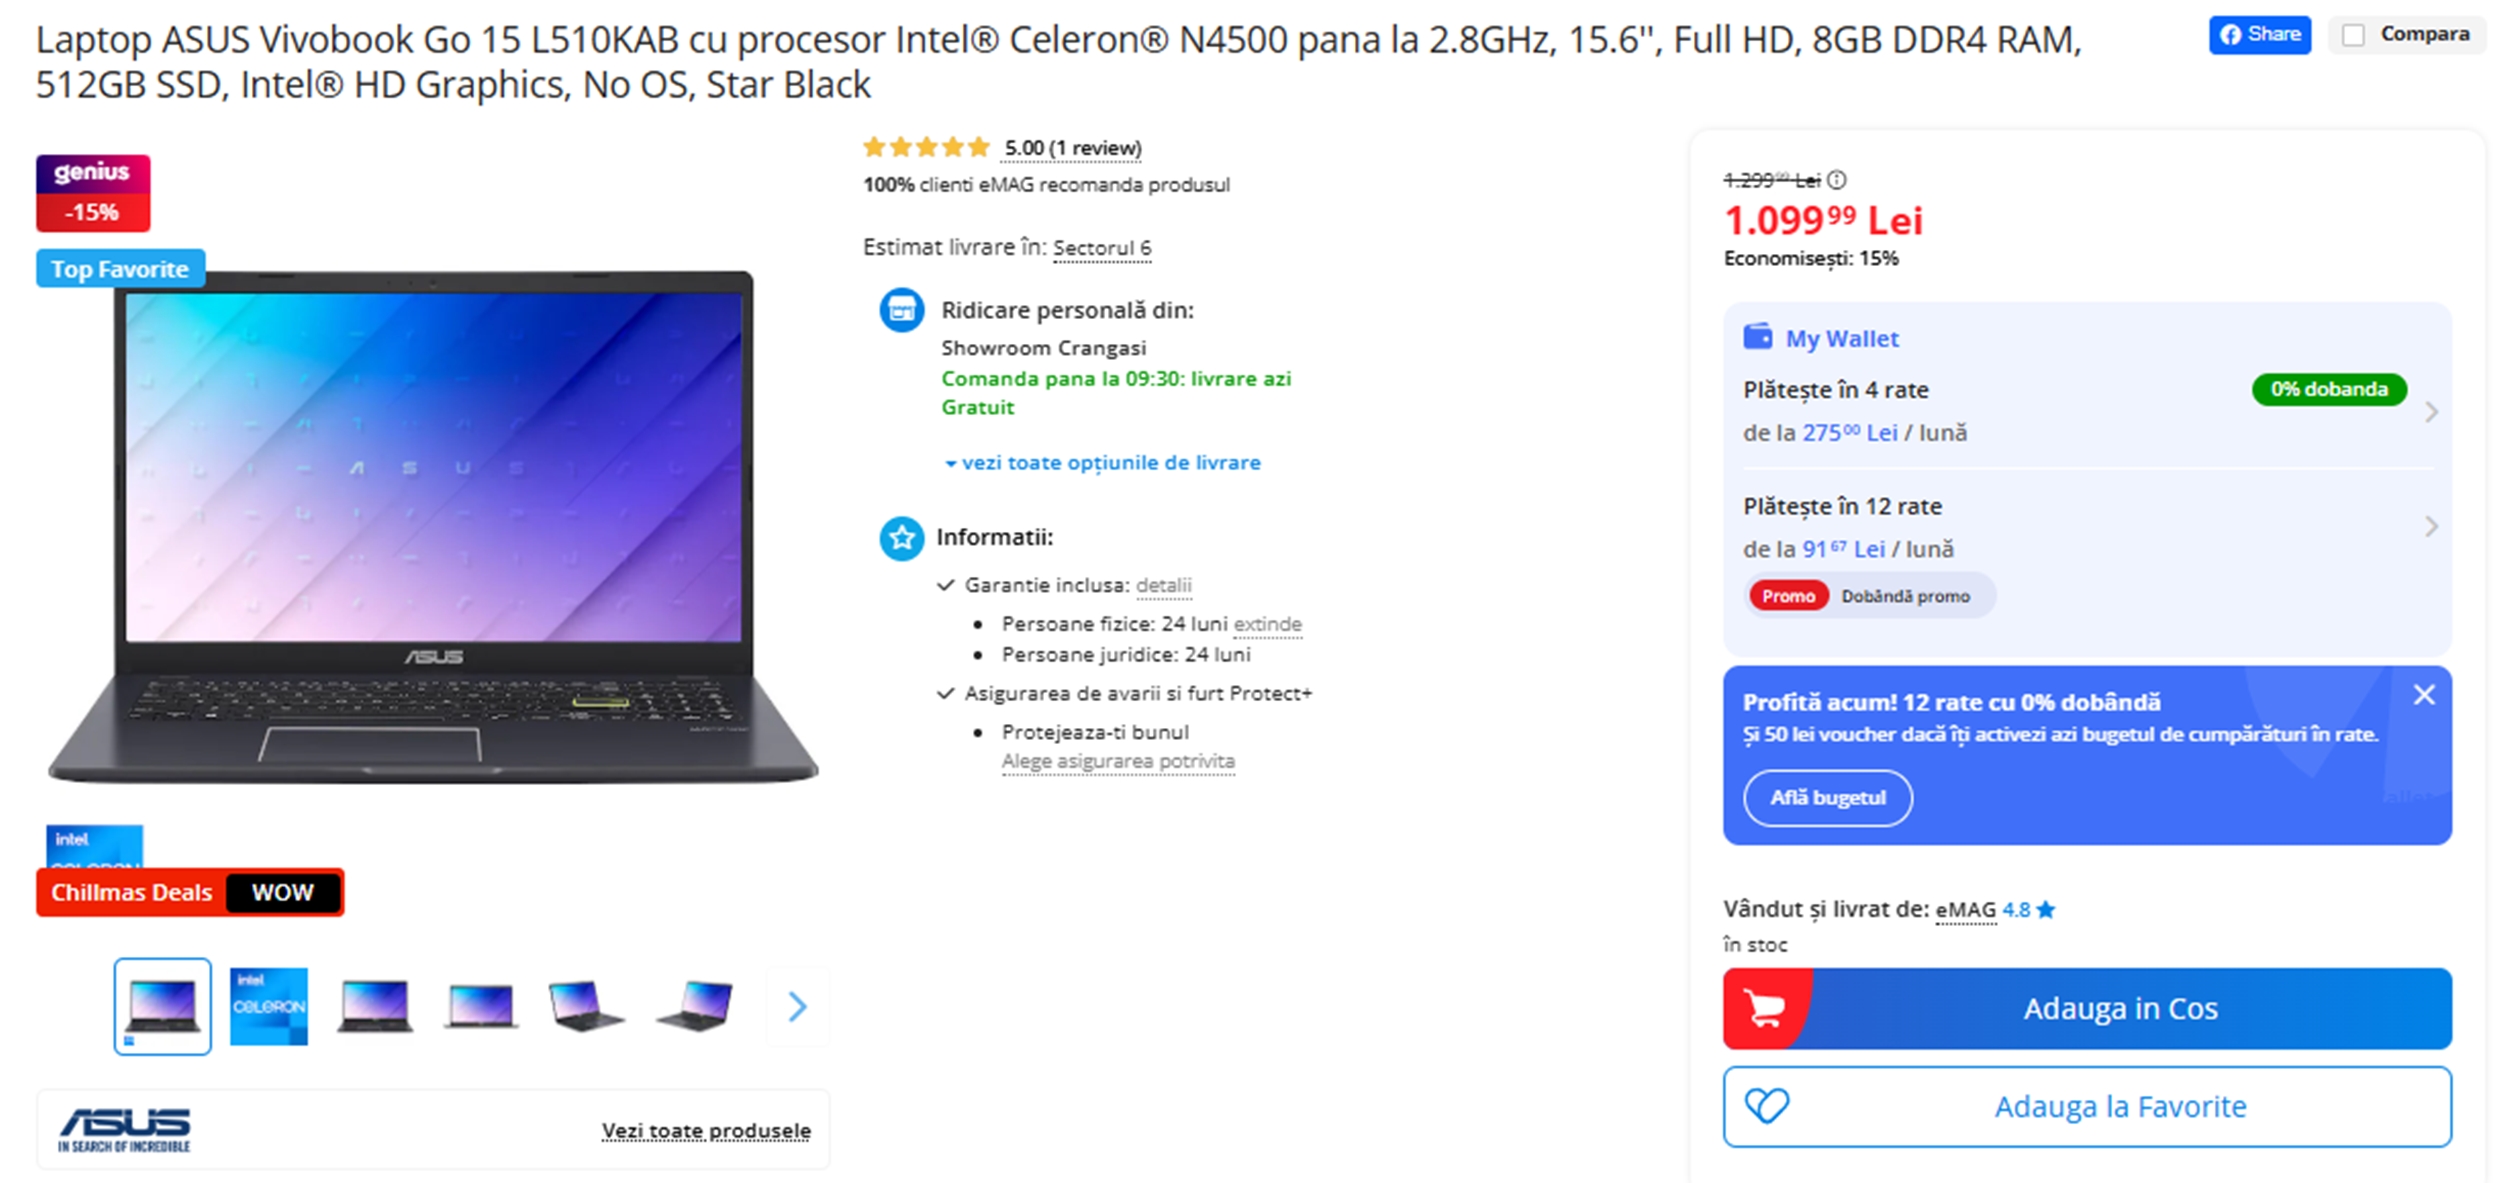Viewport: 2500px width, 1183px height.
Task: Select the Intel Celeron badge thumbnail
Action: coord(268,1007)
